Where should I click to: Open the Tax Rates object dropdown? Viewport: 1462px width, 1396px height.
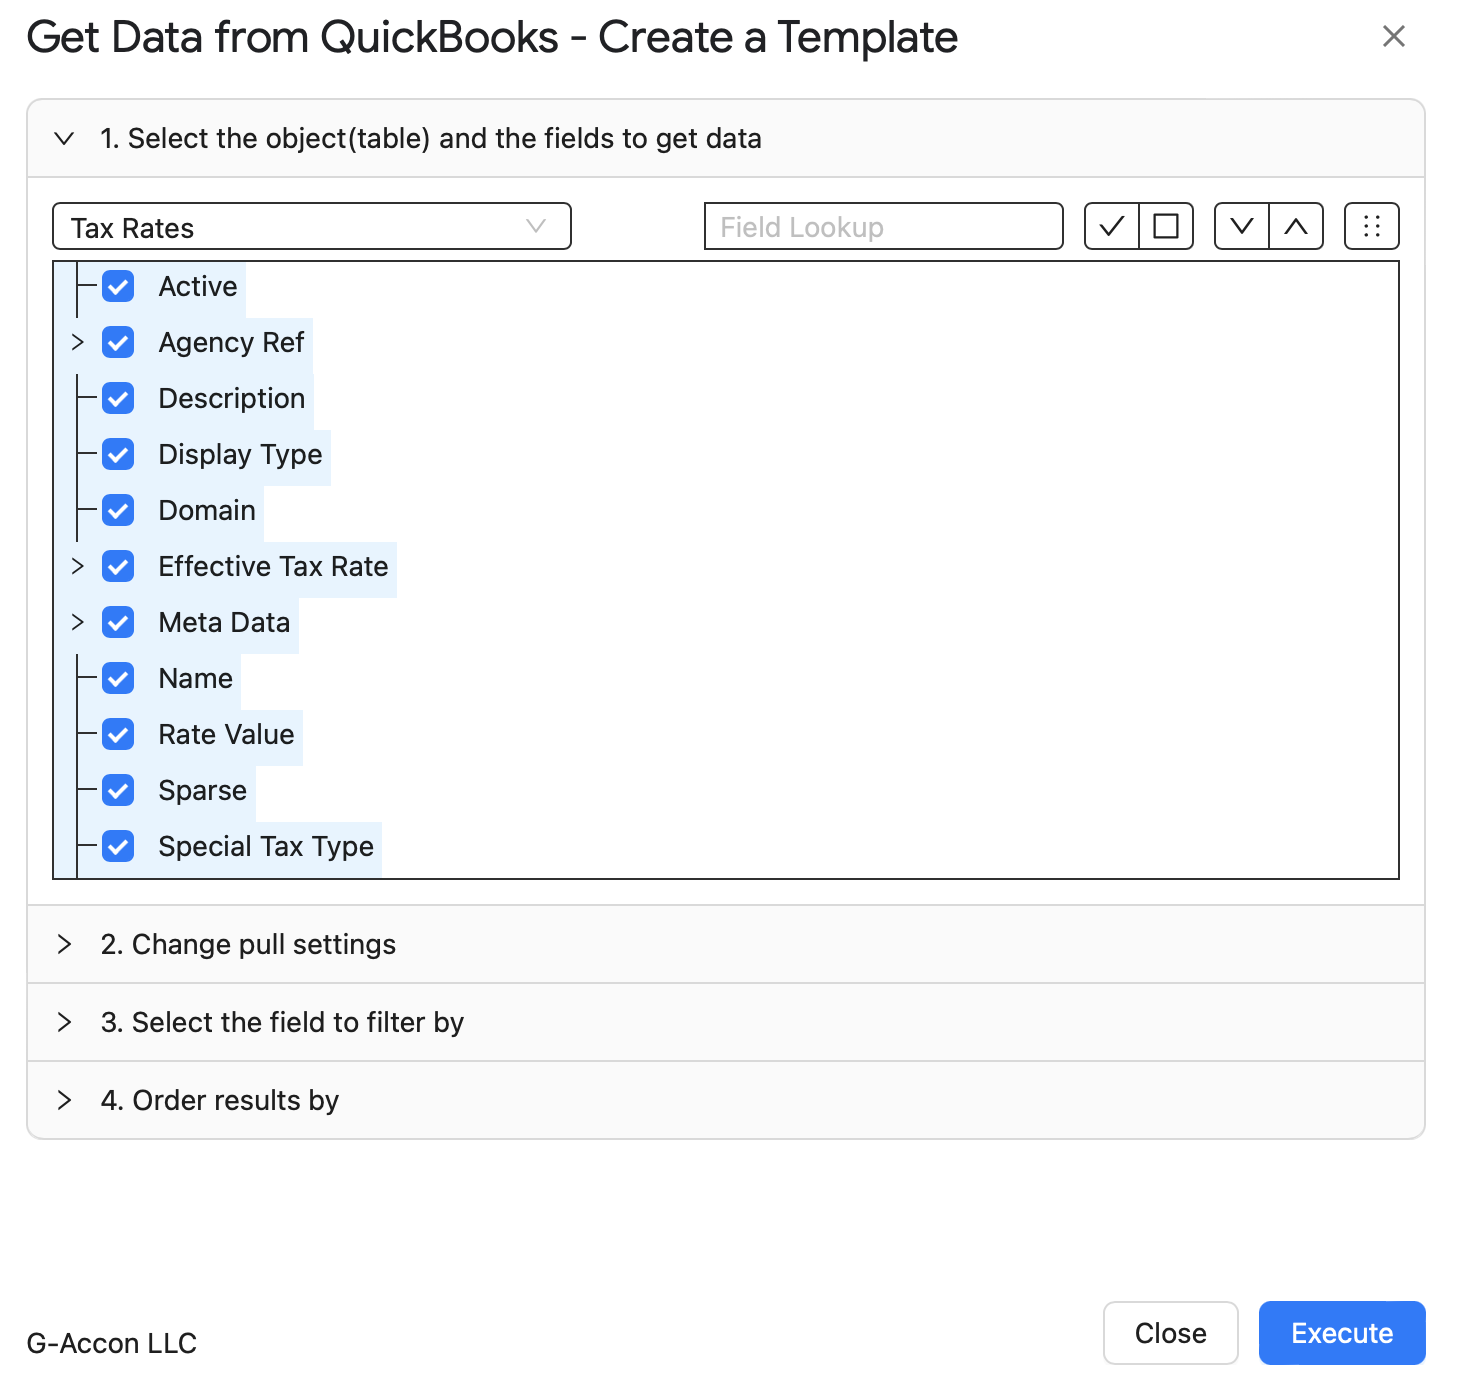312,227
